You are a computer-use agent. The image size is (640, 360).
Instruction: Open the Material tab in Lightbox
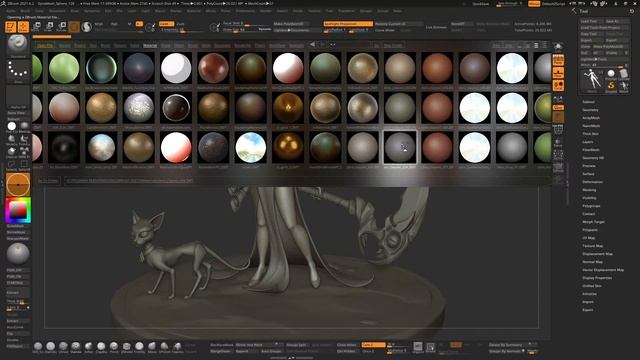(x=150, y=46)
